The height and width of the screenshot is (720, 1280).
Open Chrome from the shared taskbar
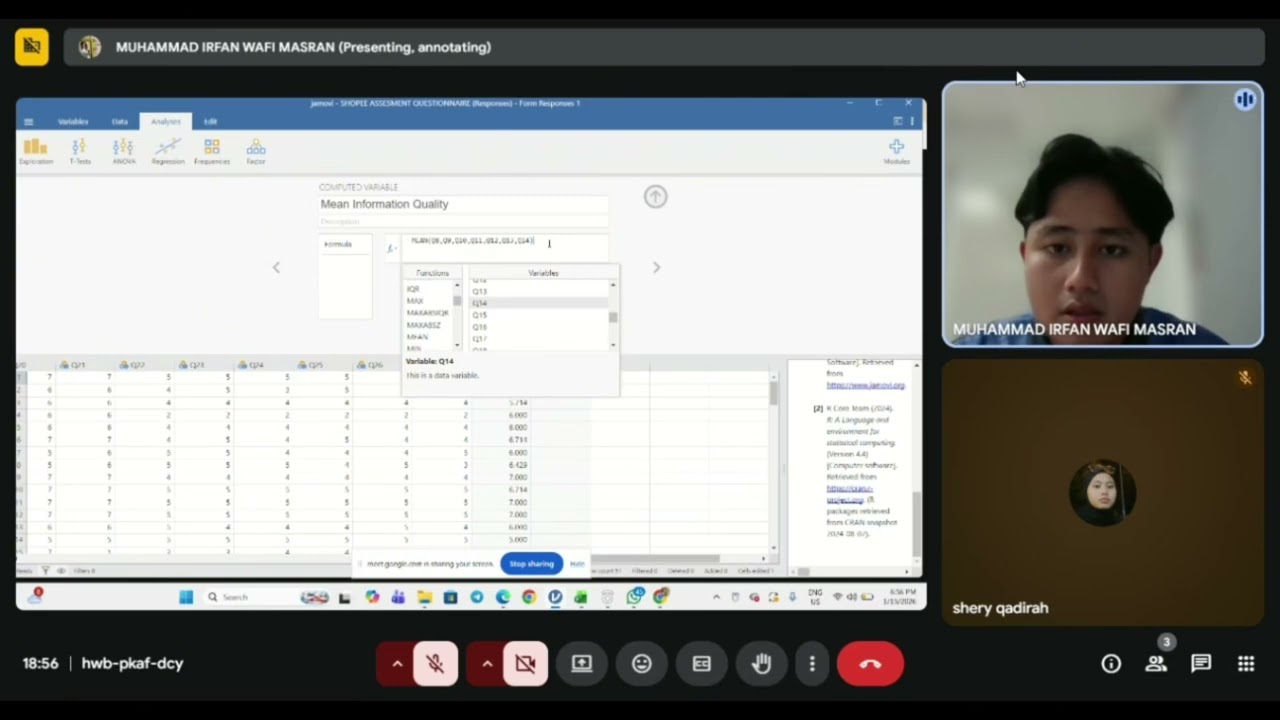point(529,597)
